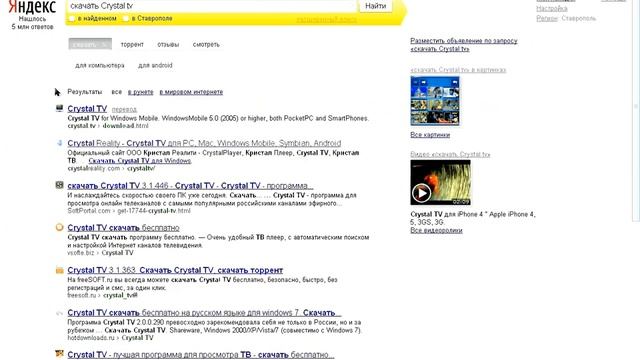The height and width of the screenshot is (360, 640).
Task: Select 'все' results filter
Action: click(x=116, y=92)
